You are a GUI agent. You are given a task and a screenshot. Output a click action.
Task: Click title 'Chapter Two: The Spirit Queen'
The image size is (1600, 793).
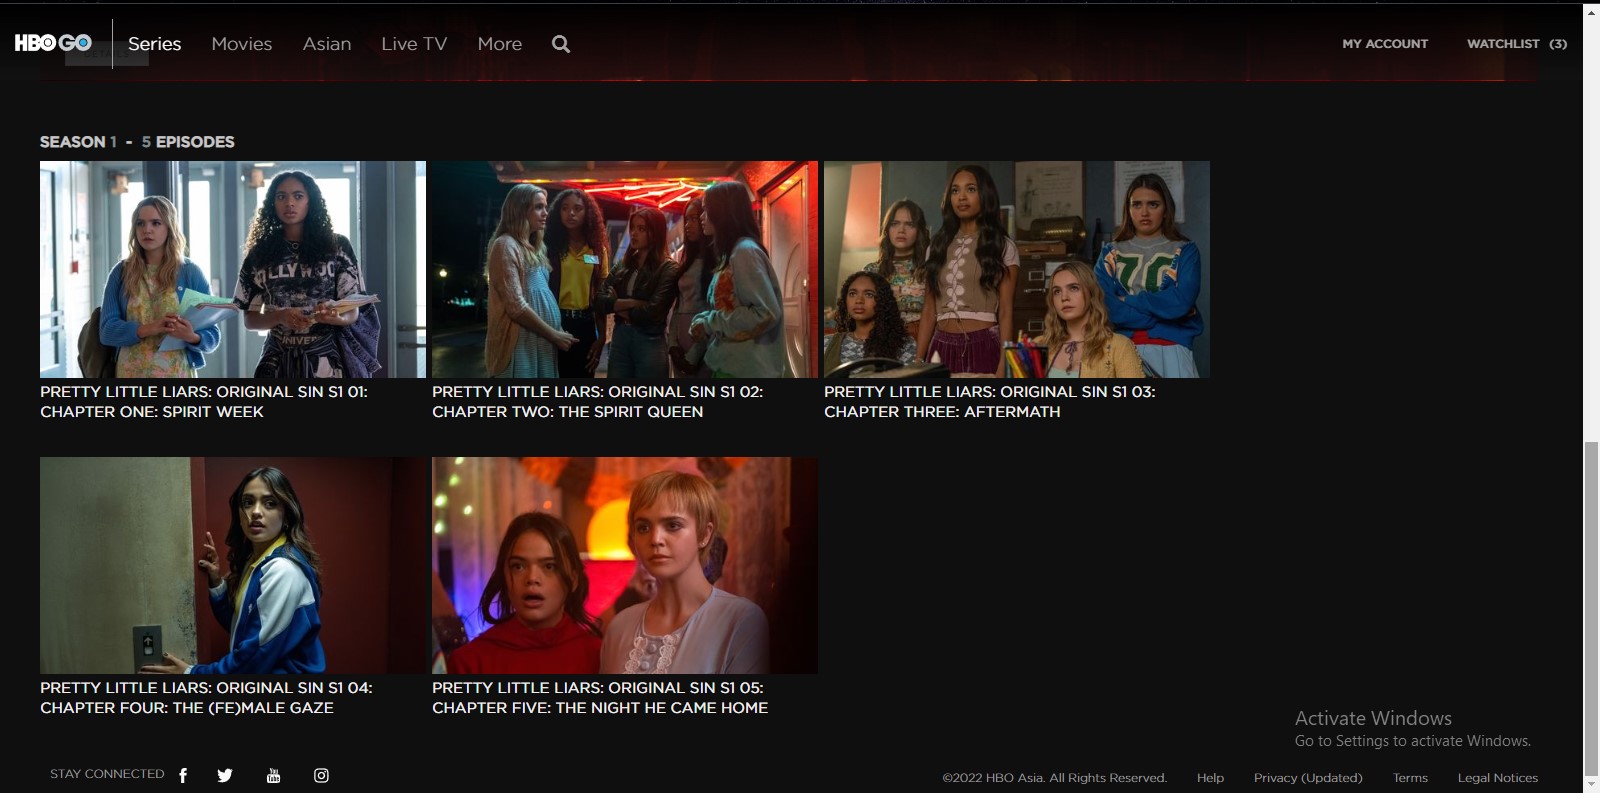(598, 402)
